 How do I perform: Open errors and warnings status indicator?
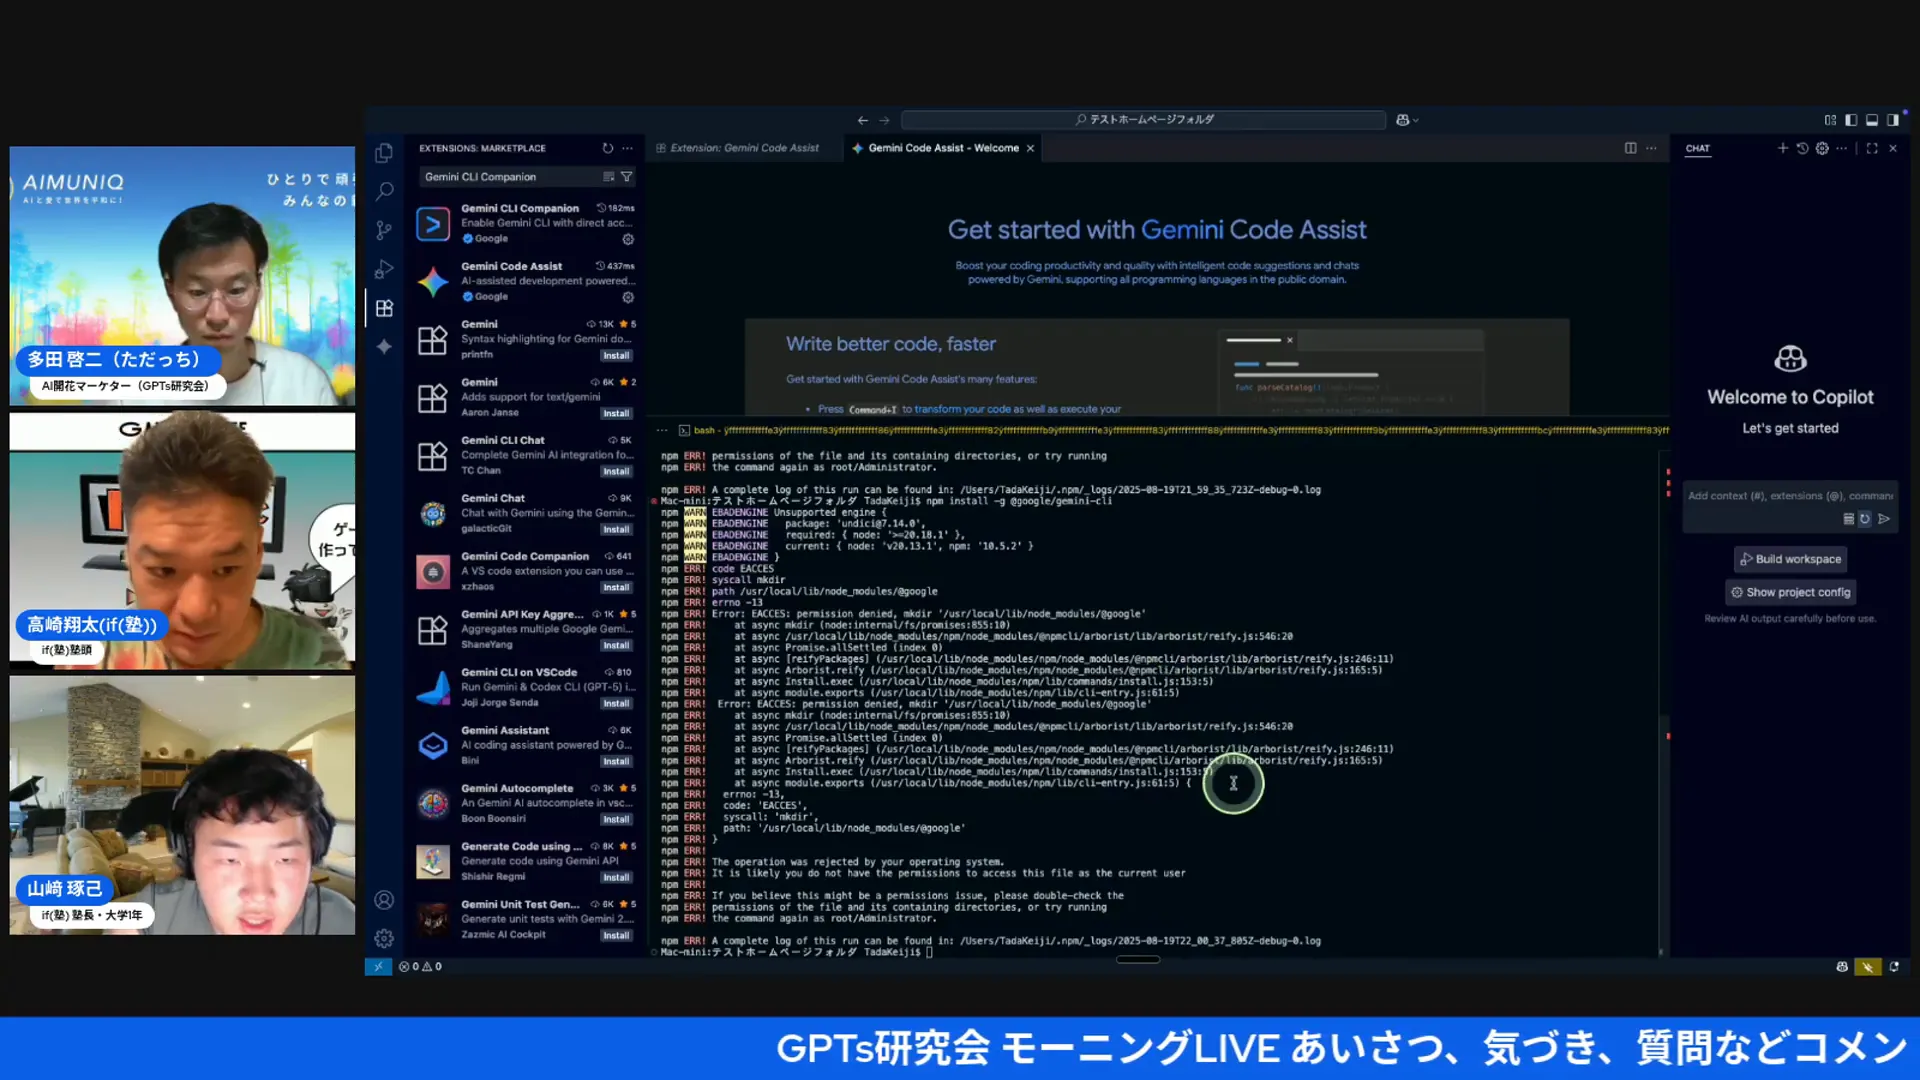[x=420, y=967]
